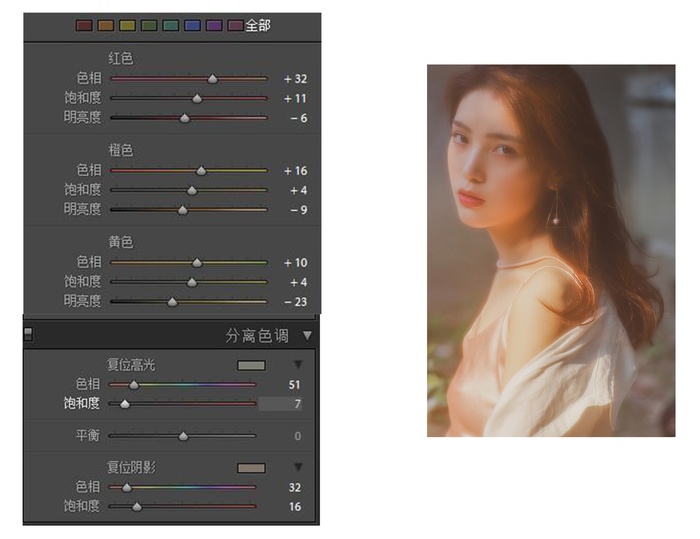Screen dimensions: 700x539
Task: Open the shadows color swatch picker
Action: [251, 468]
